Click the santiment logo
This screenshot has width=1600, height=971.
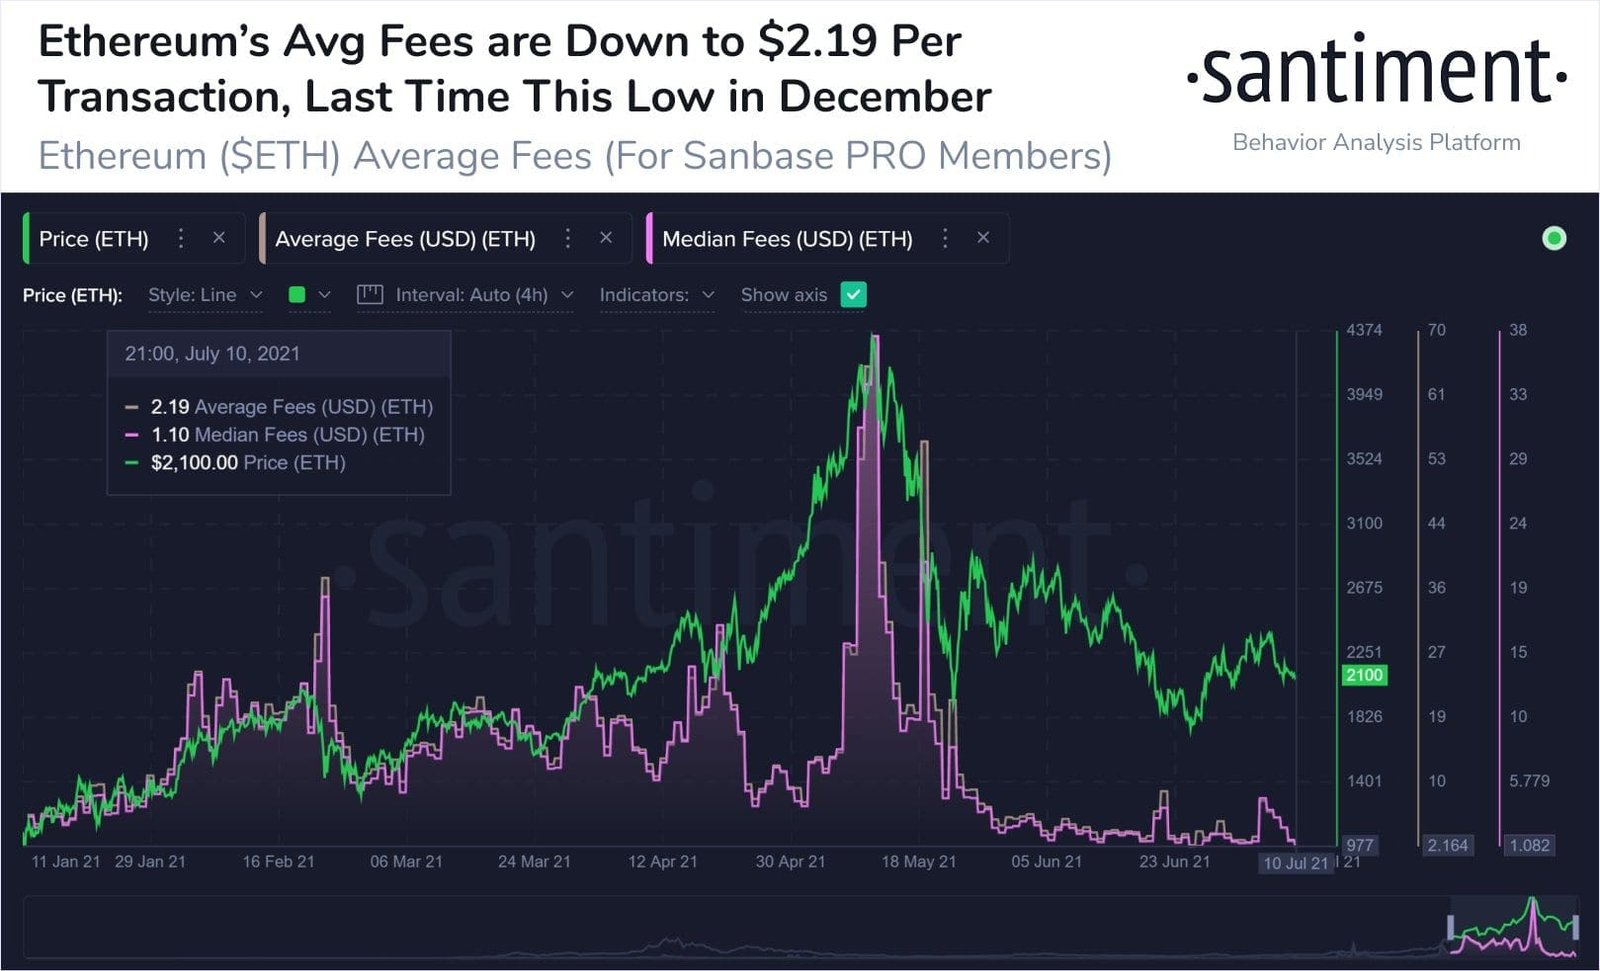(x=1376, y=72)
